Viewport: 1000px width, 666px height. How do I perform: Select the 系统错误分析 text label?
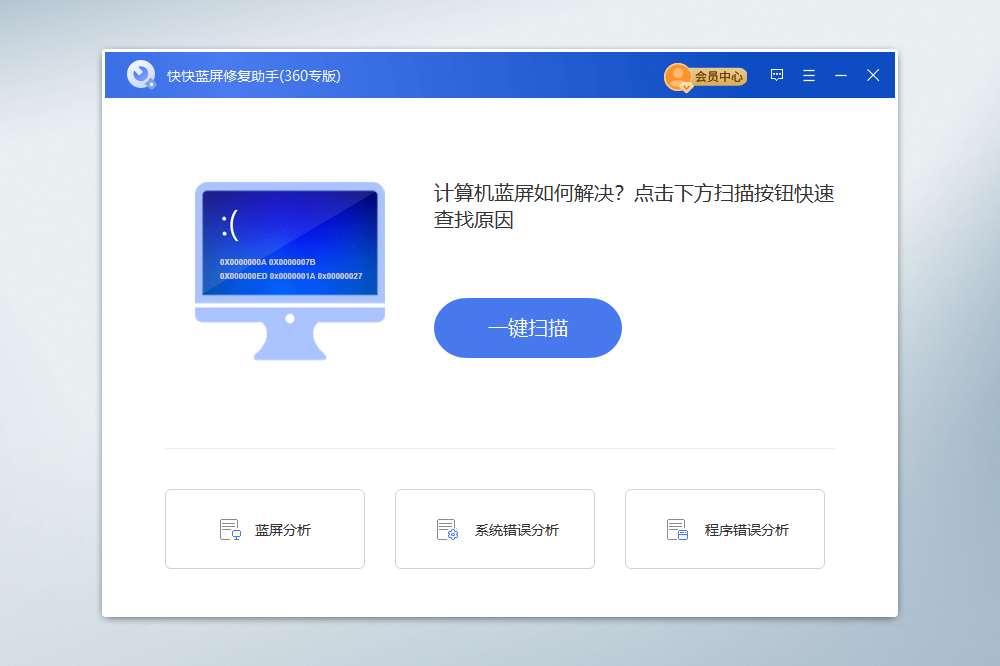[516, 530]
